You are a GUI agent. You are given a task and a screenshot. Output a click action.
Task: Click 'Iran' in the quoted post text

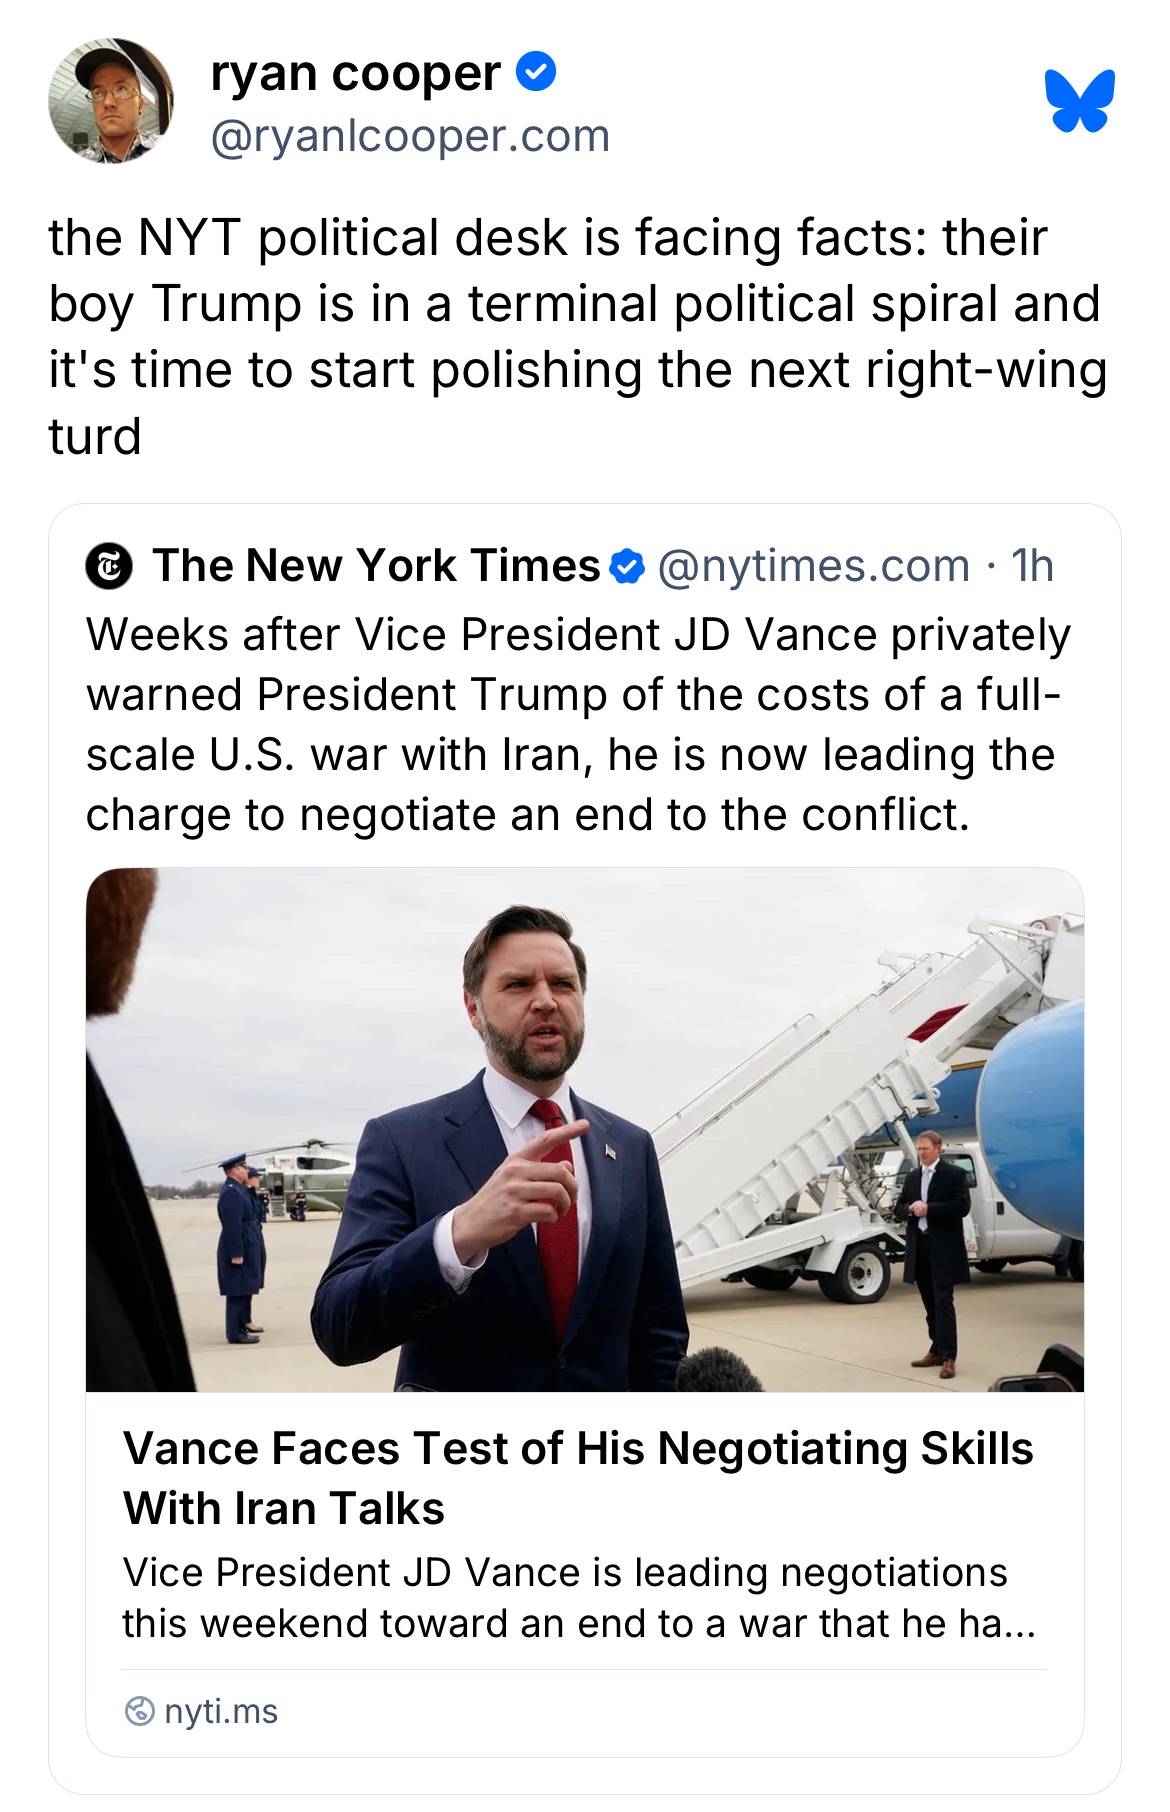tap(542, 755)
